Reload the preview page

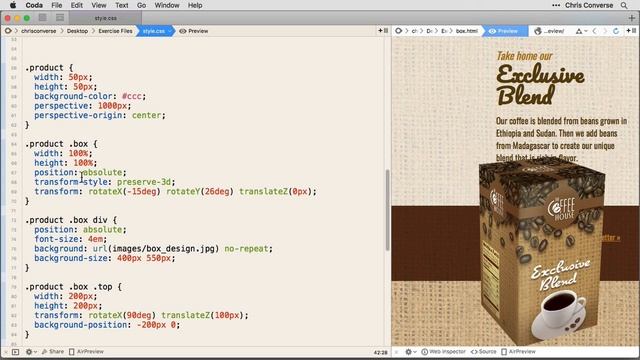(616, 31)
